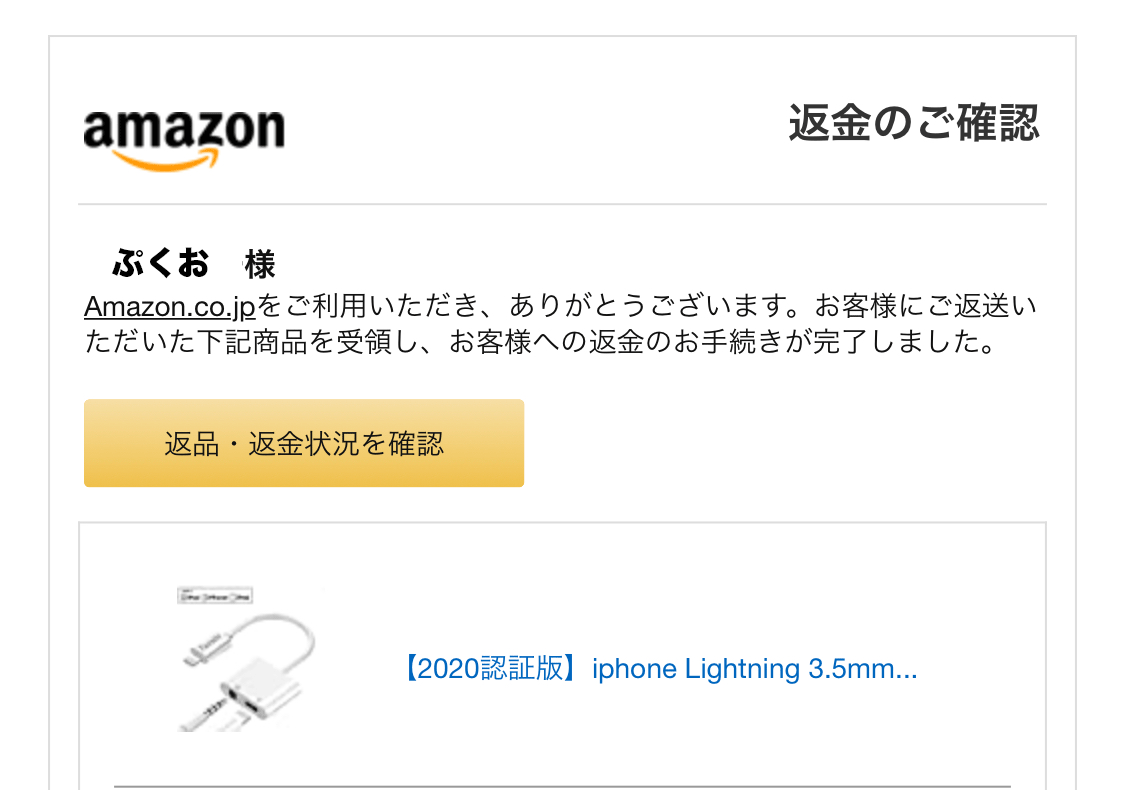
Task: Click the 返金のご確認 heading text
Action: coord(914,123)
